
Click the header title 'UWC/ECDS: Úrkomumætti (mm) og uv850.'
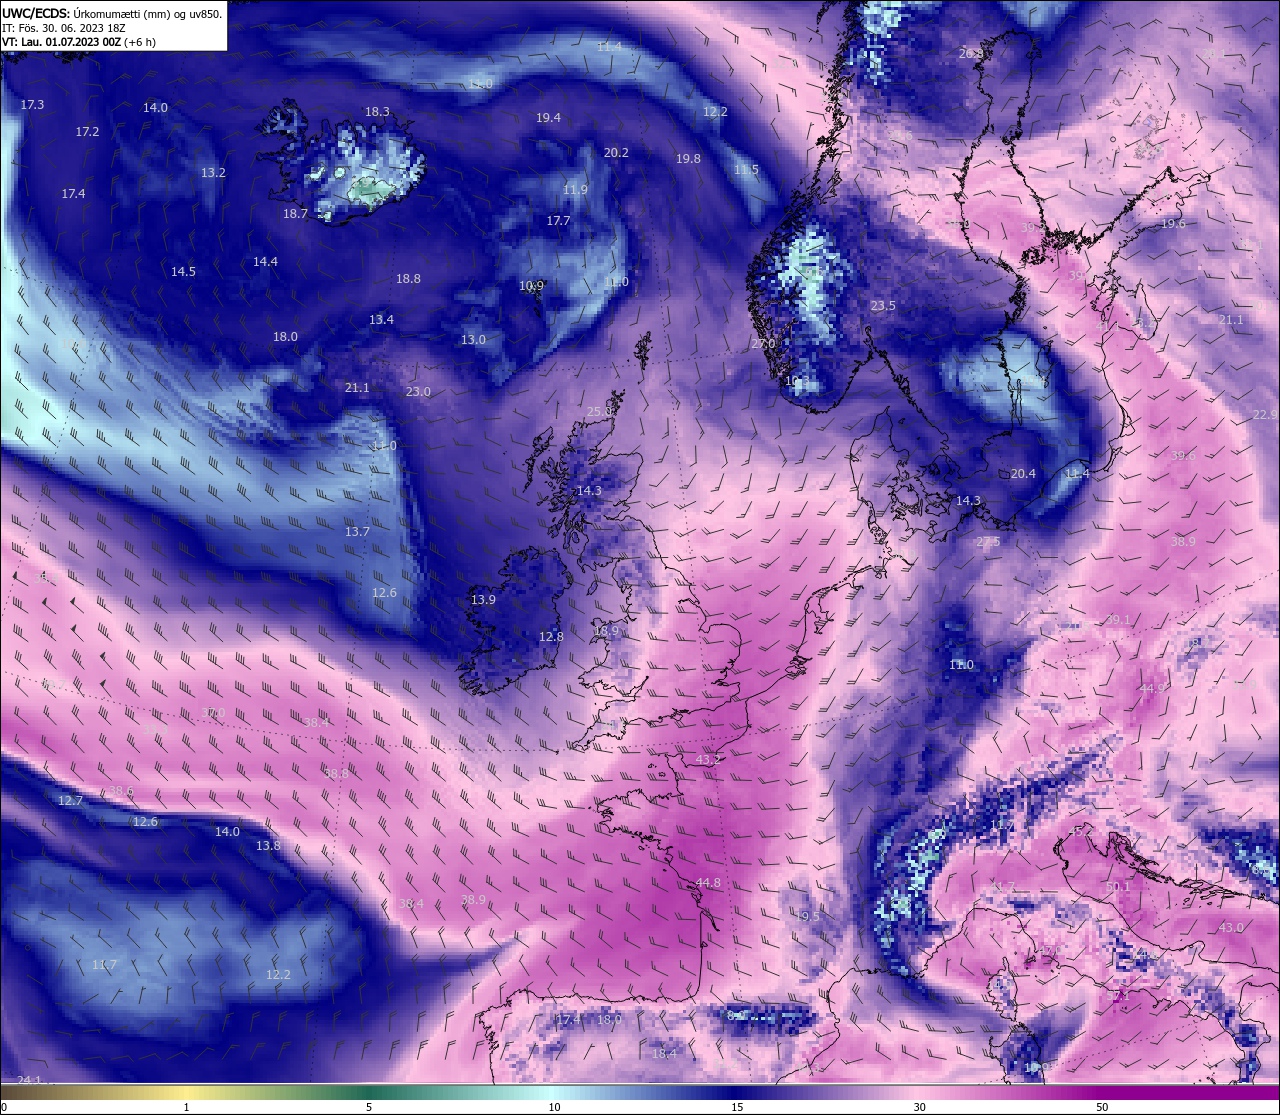point(112,13)
